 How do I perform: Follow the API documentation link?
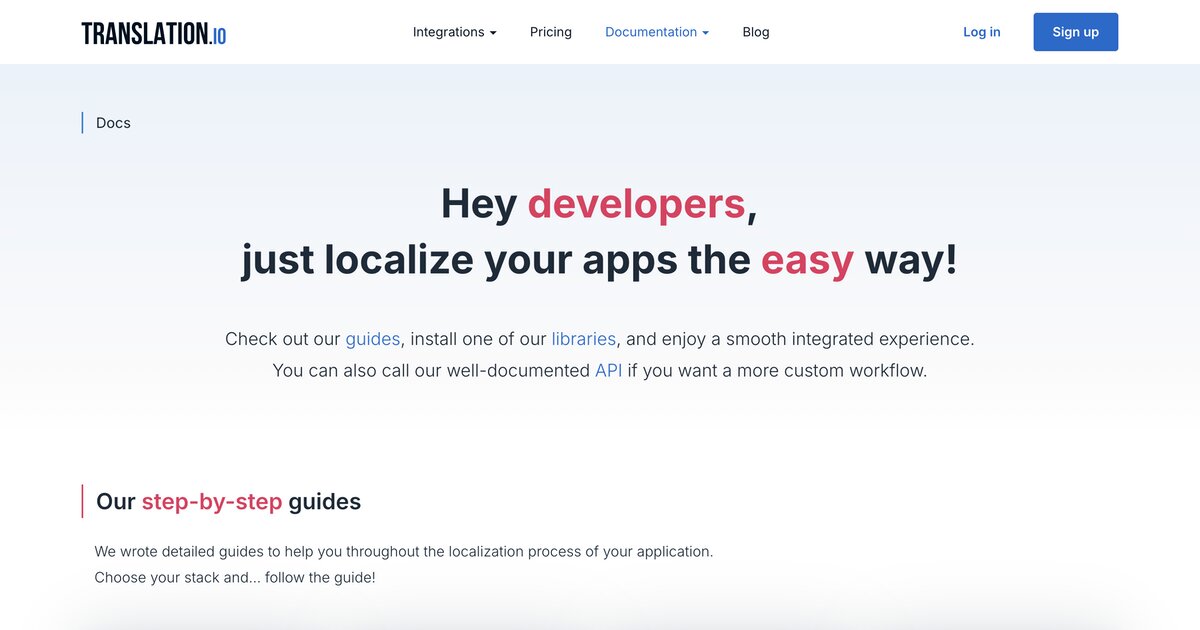pos(607,370)
